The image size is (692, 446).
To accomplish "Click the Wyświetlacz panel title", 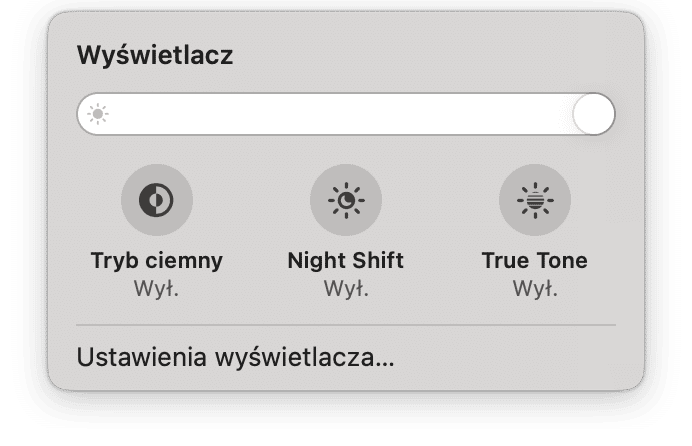I will [x=155, y=56].
